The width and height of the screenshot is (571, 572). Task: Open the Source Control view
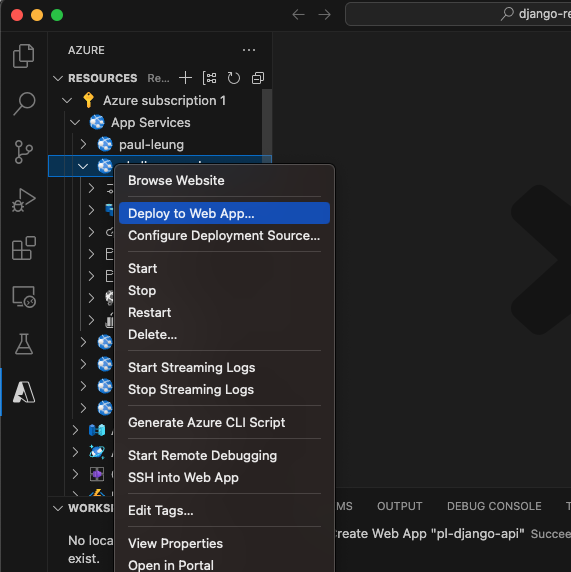coord(24,152)
